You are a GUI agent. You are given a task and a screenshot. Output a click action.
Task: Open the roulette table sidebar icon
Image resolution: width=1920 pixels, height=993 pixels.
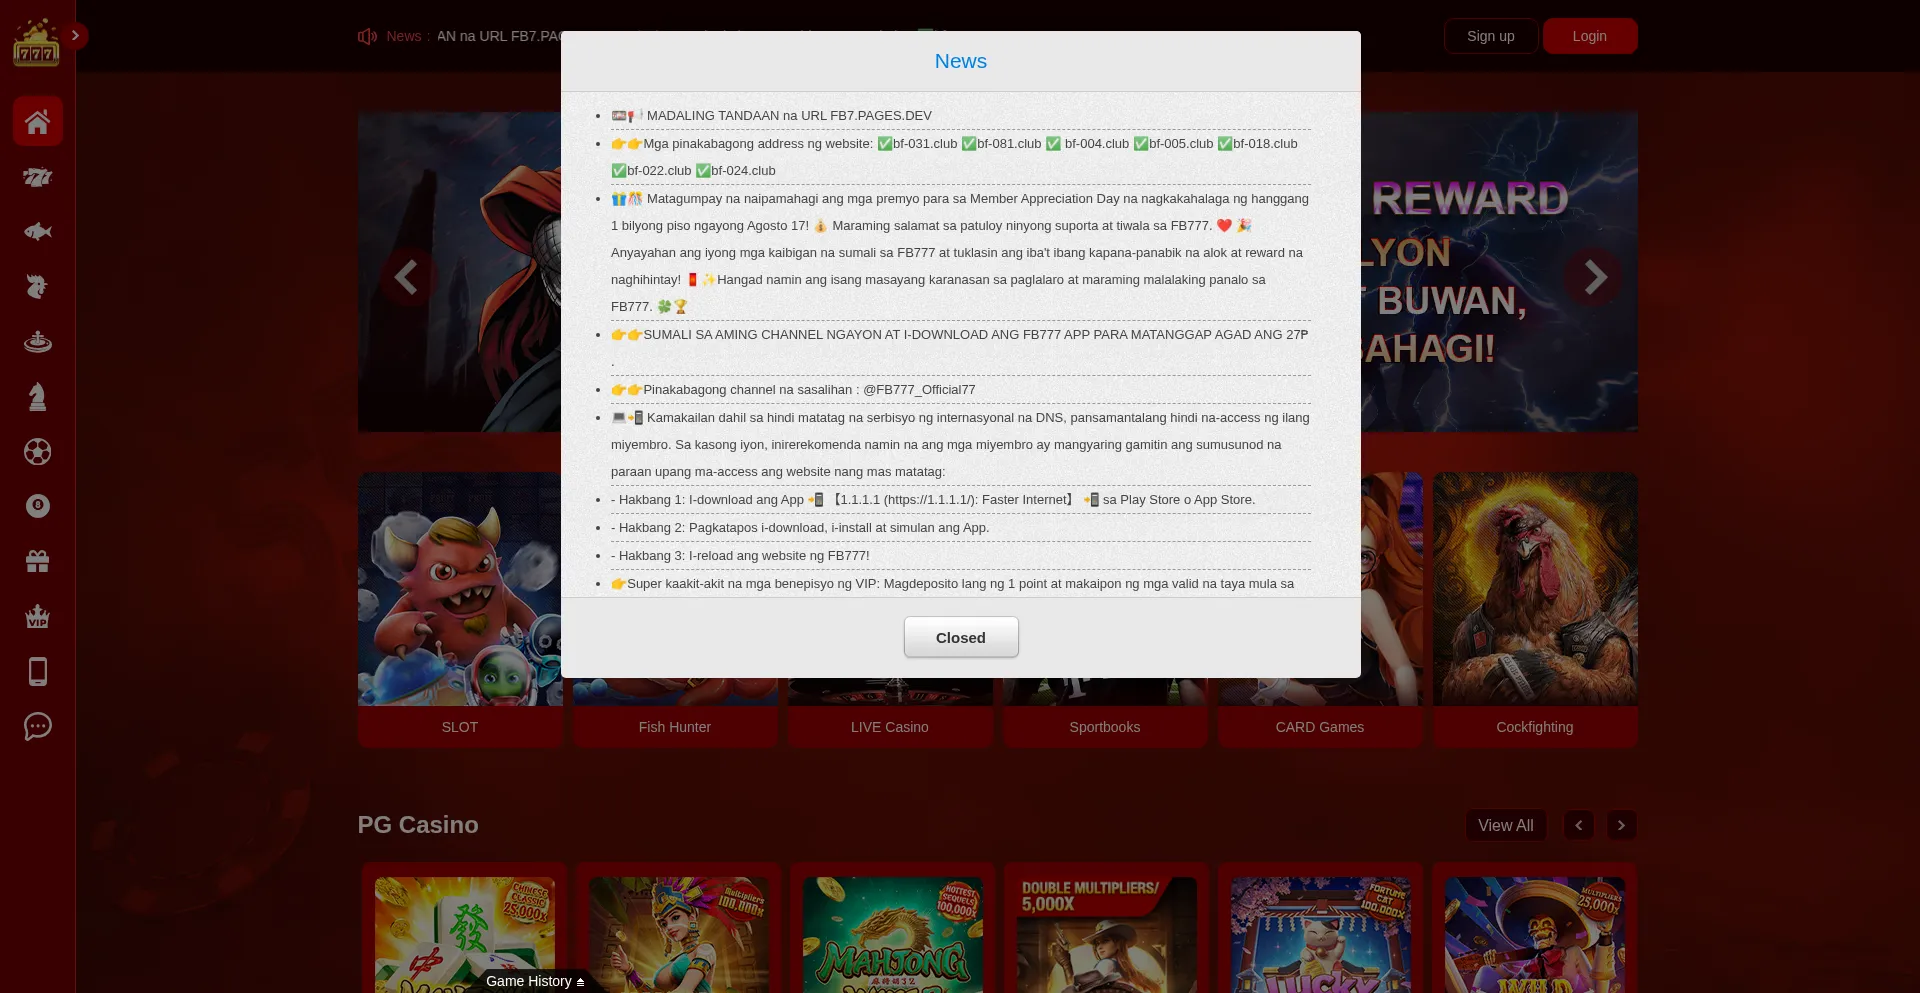tap(38, 342)
